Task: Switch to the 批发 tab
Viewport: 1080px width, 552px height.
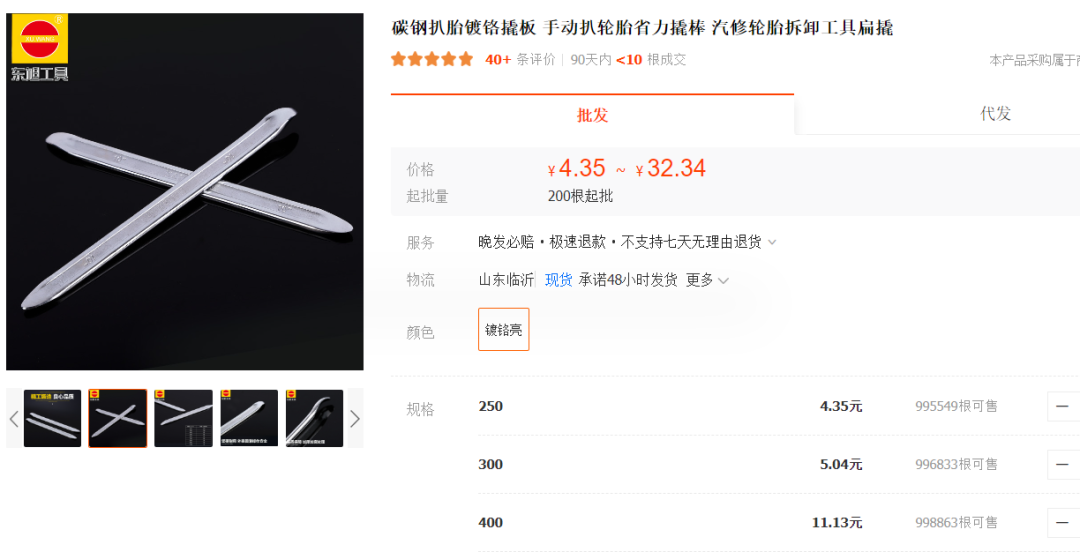Action: [592, 115]
